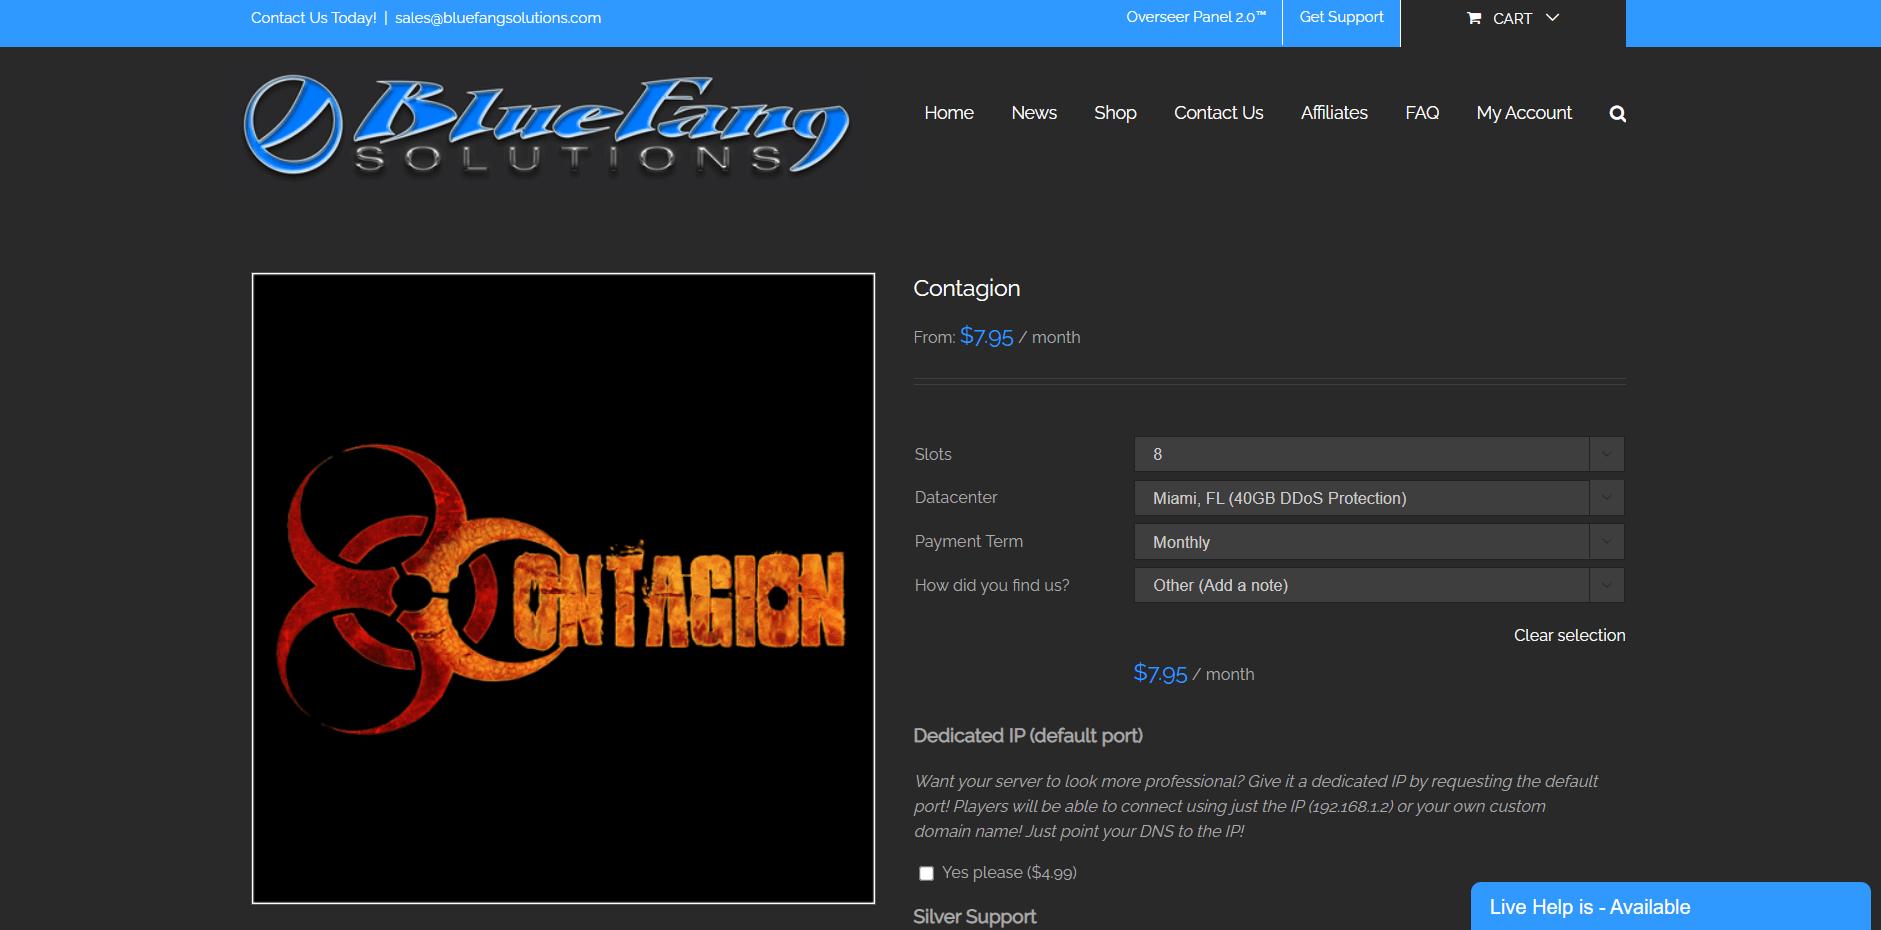Open the Affiliates menu item

(x=1334, y=113)
